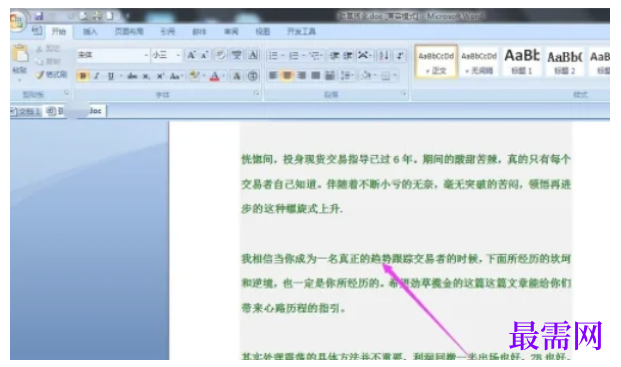Viewport: 621px width, 367px height.
Task: Toggle strikethrough abc formatting
Action: (132, 76)
